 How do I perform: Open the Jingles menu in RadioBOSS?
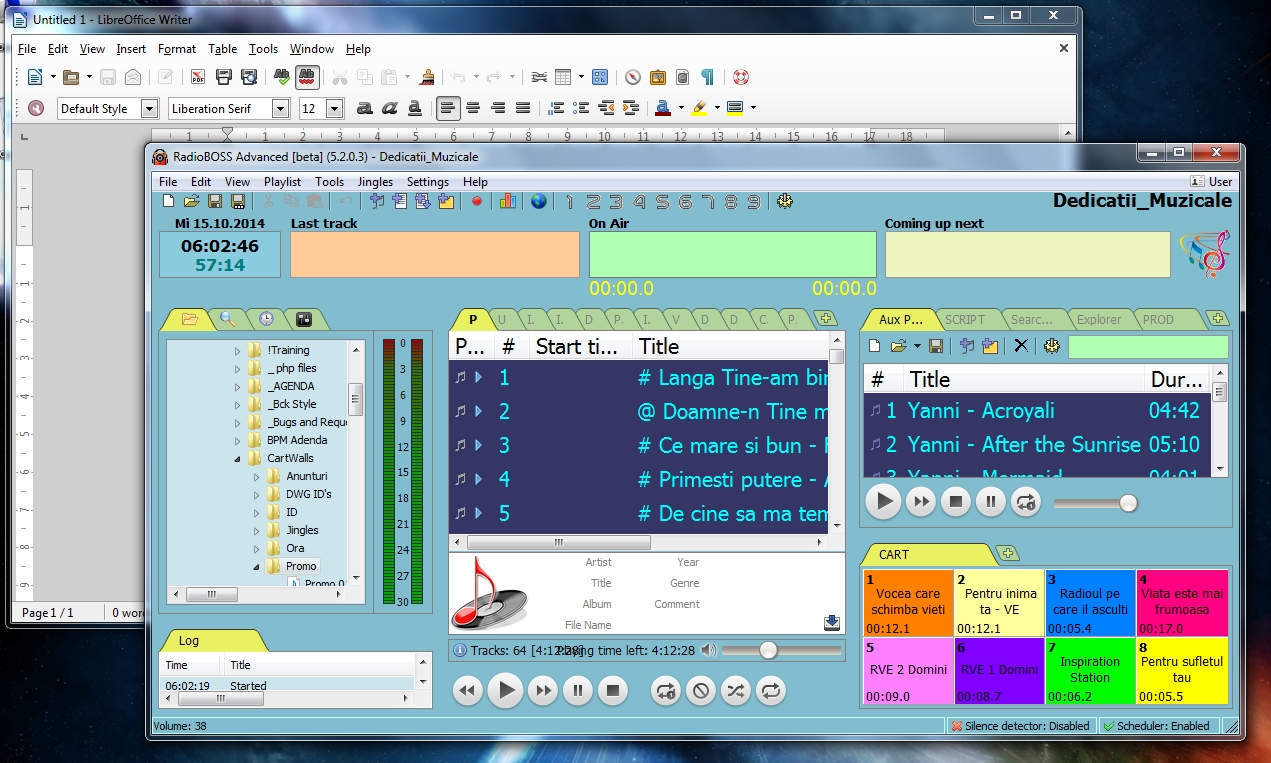(375, 182)
